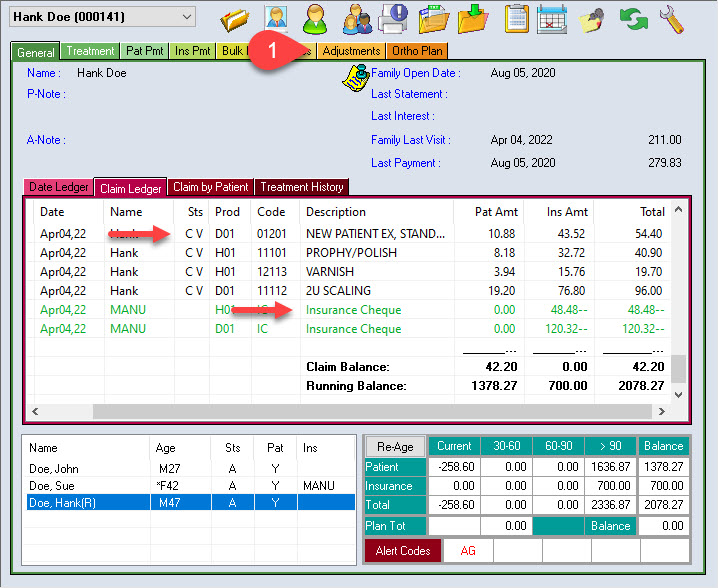The image size is (718, 588).
Task: Click the AG alert code cell
Action: [468, 550]
